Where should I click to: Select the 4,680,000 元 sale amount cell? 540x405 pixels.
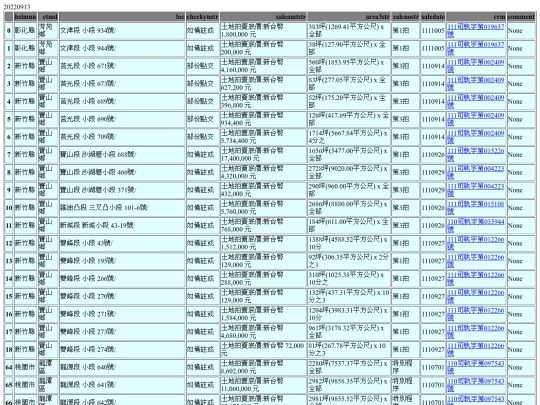pyautogui.click(x=263, y=332)
